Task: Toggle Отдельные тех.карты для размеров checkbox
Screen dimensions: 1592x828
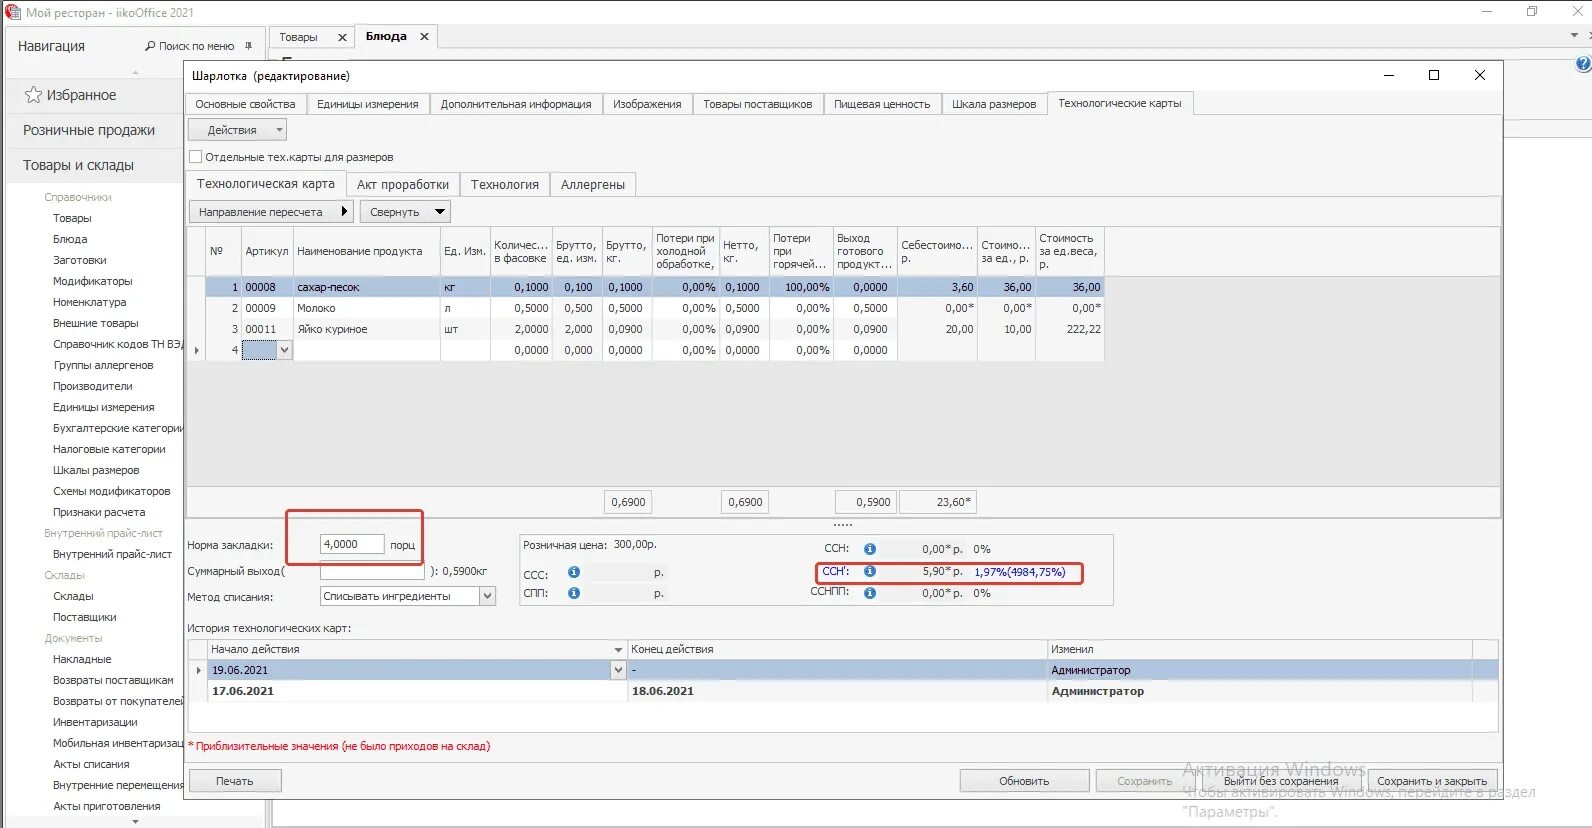Action: pyautogui.click(x=196, y=157)
